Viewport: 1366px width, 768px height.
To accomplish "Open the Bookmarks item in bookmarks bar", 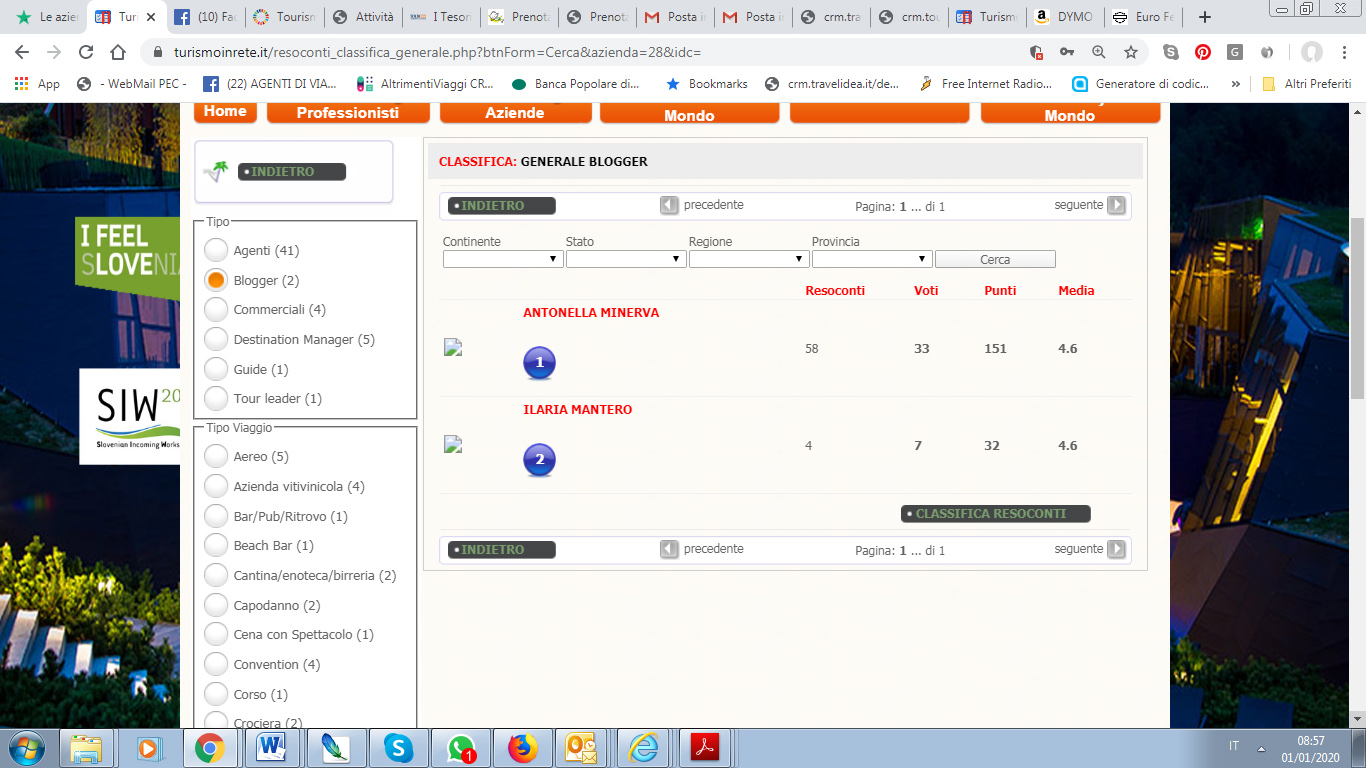I will coord(706,84).
